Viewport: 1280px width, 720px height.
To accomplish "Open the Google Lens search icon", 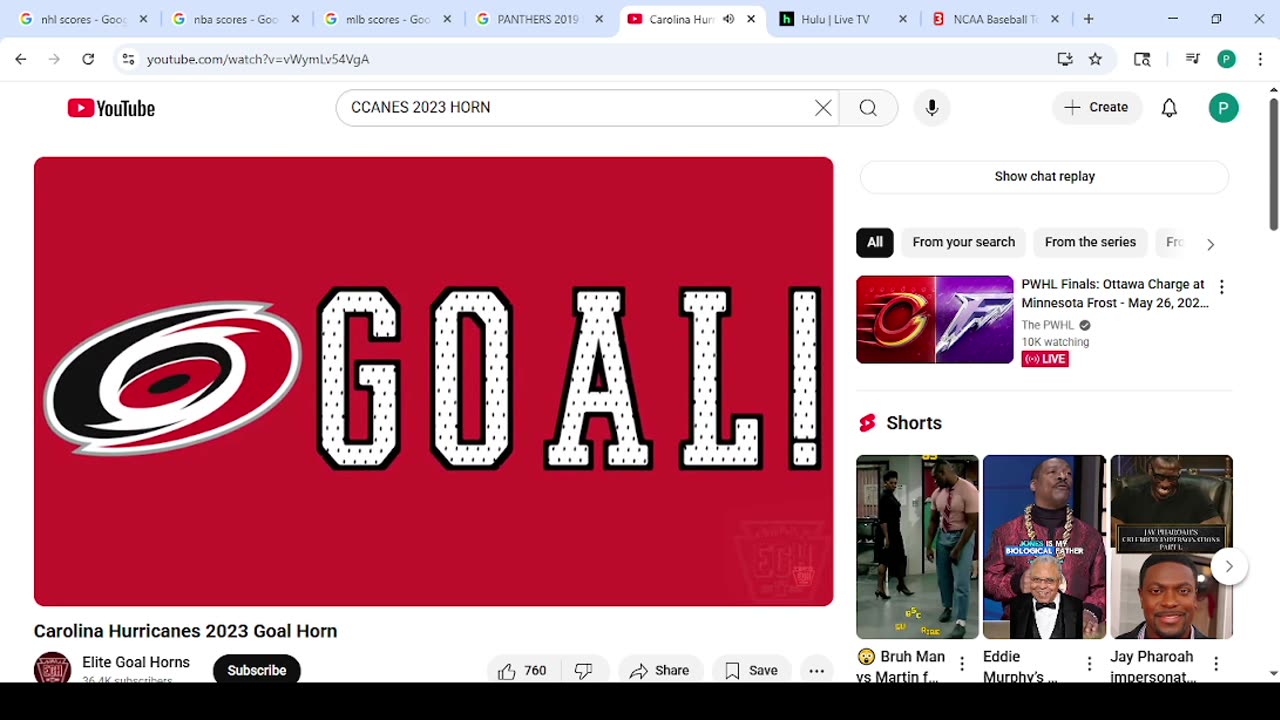I will (x=1142, y=59).
